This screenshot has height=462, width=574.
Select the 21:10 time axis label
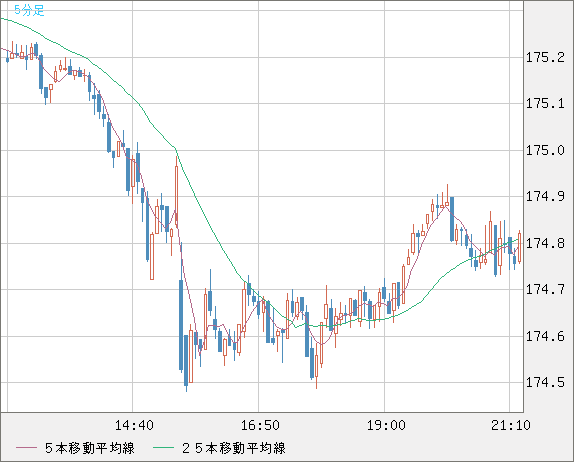pos(511,425)
